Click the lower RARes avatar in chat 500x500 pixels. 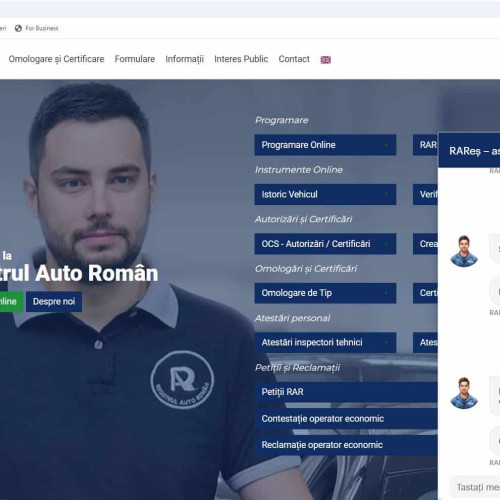tap(464, 393)
